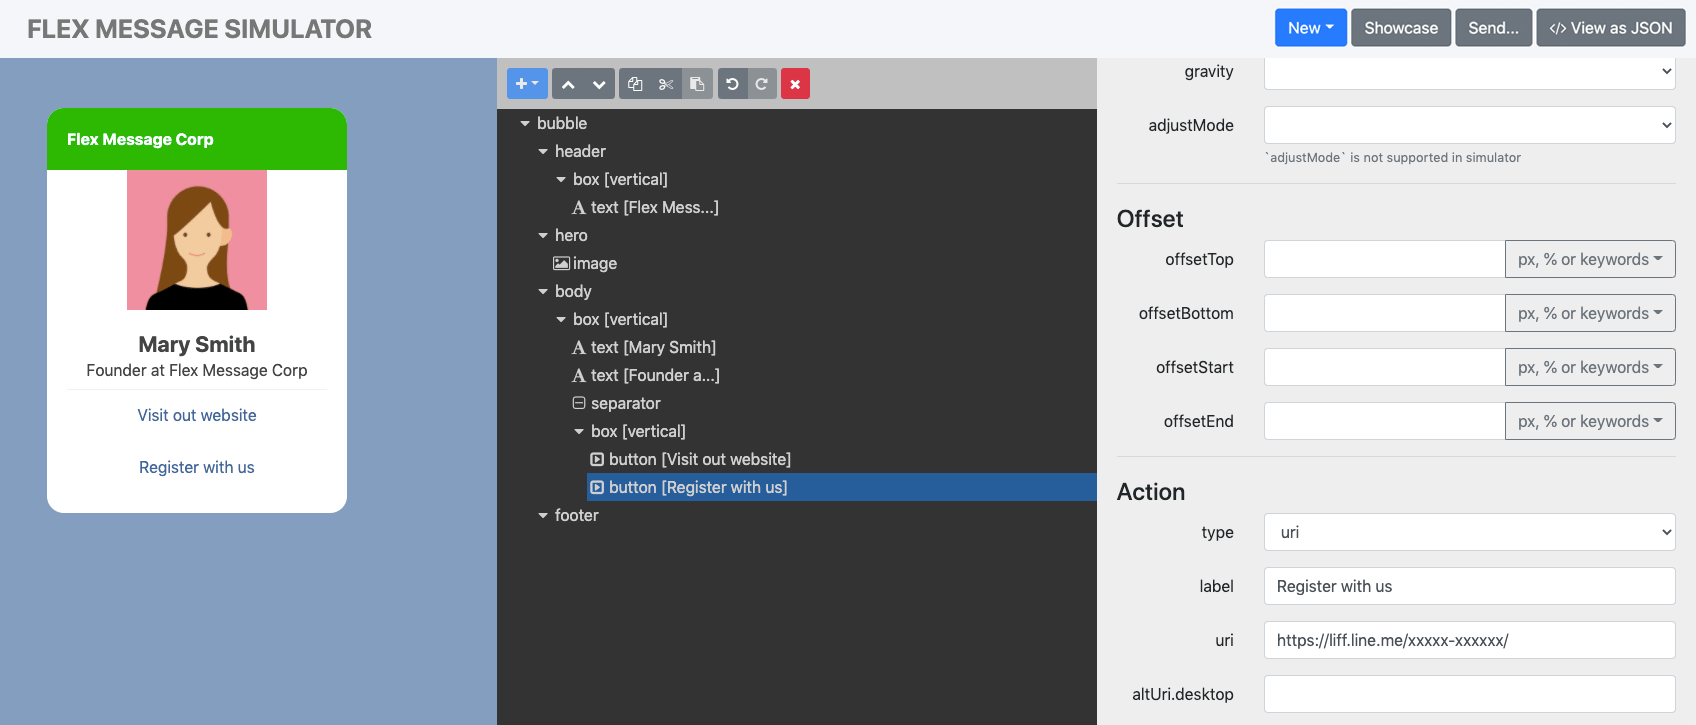The height and width of the screenshot is (725, 1696).
Task: Select text [Flex Mess...] tree item
Action: pyautogui.click(x=645, y=207)
